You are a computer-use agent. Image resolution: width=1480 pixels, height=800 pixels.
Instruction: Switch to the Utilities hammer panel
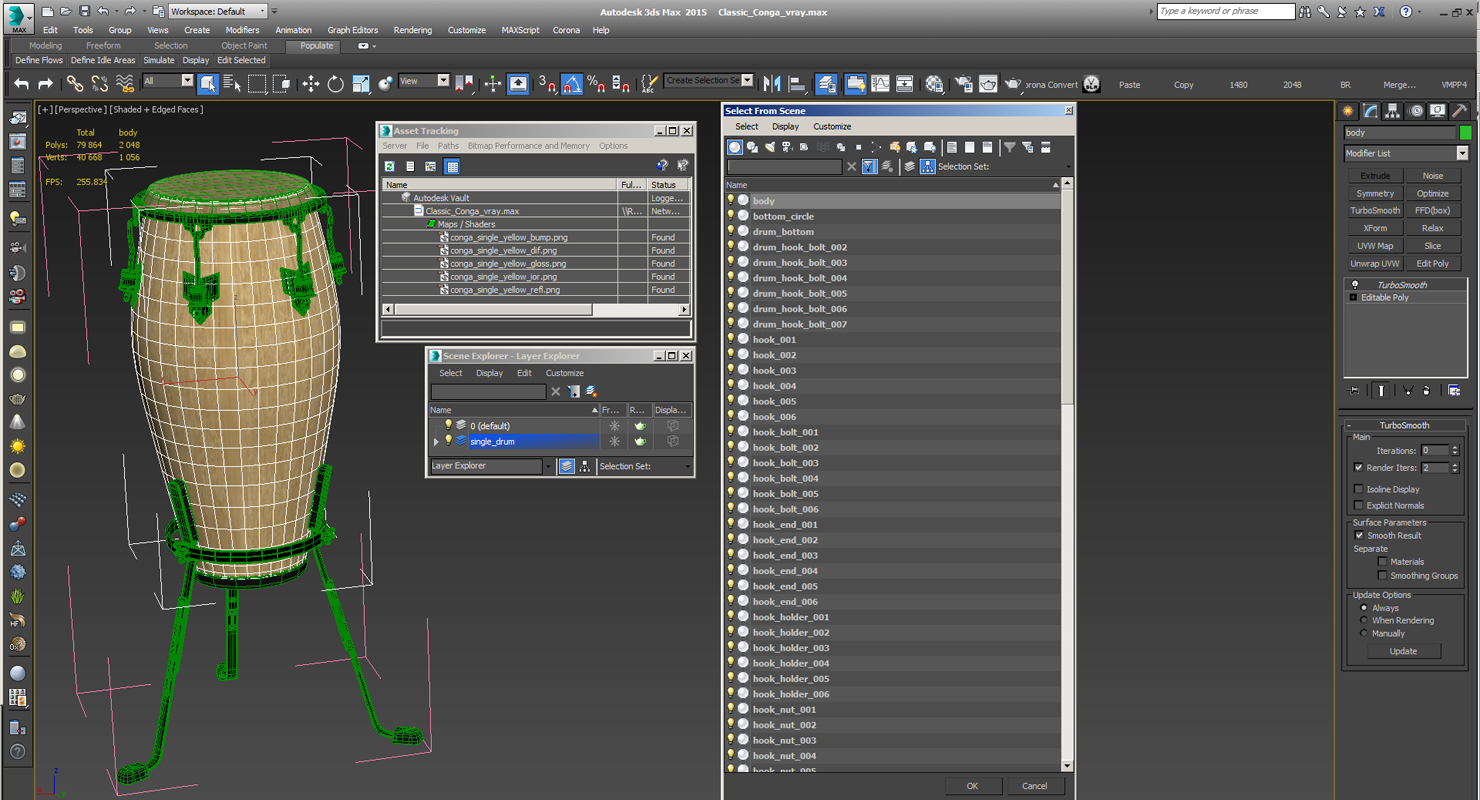click(1460, 111)
